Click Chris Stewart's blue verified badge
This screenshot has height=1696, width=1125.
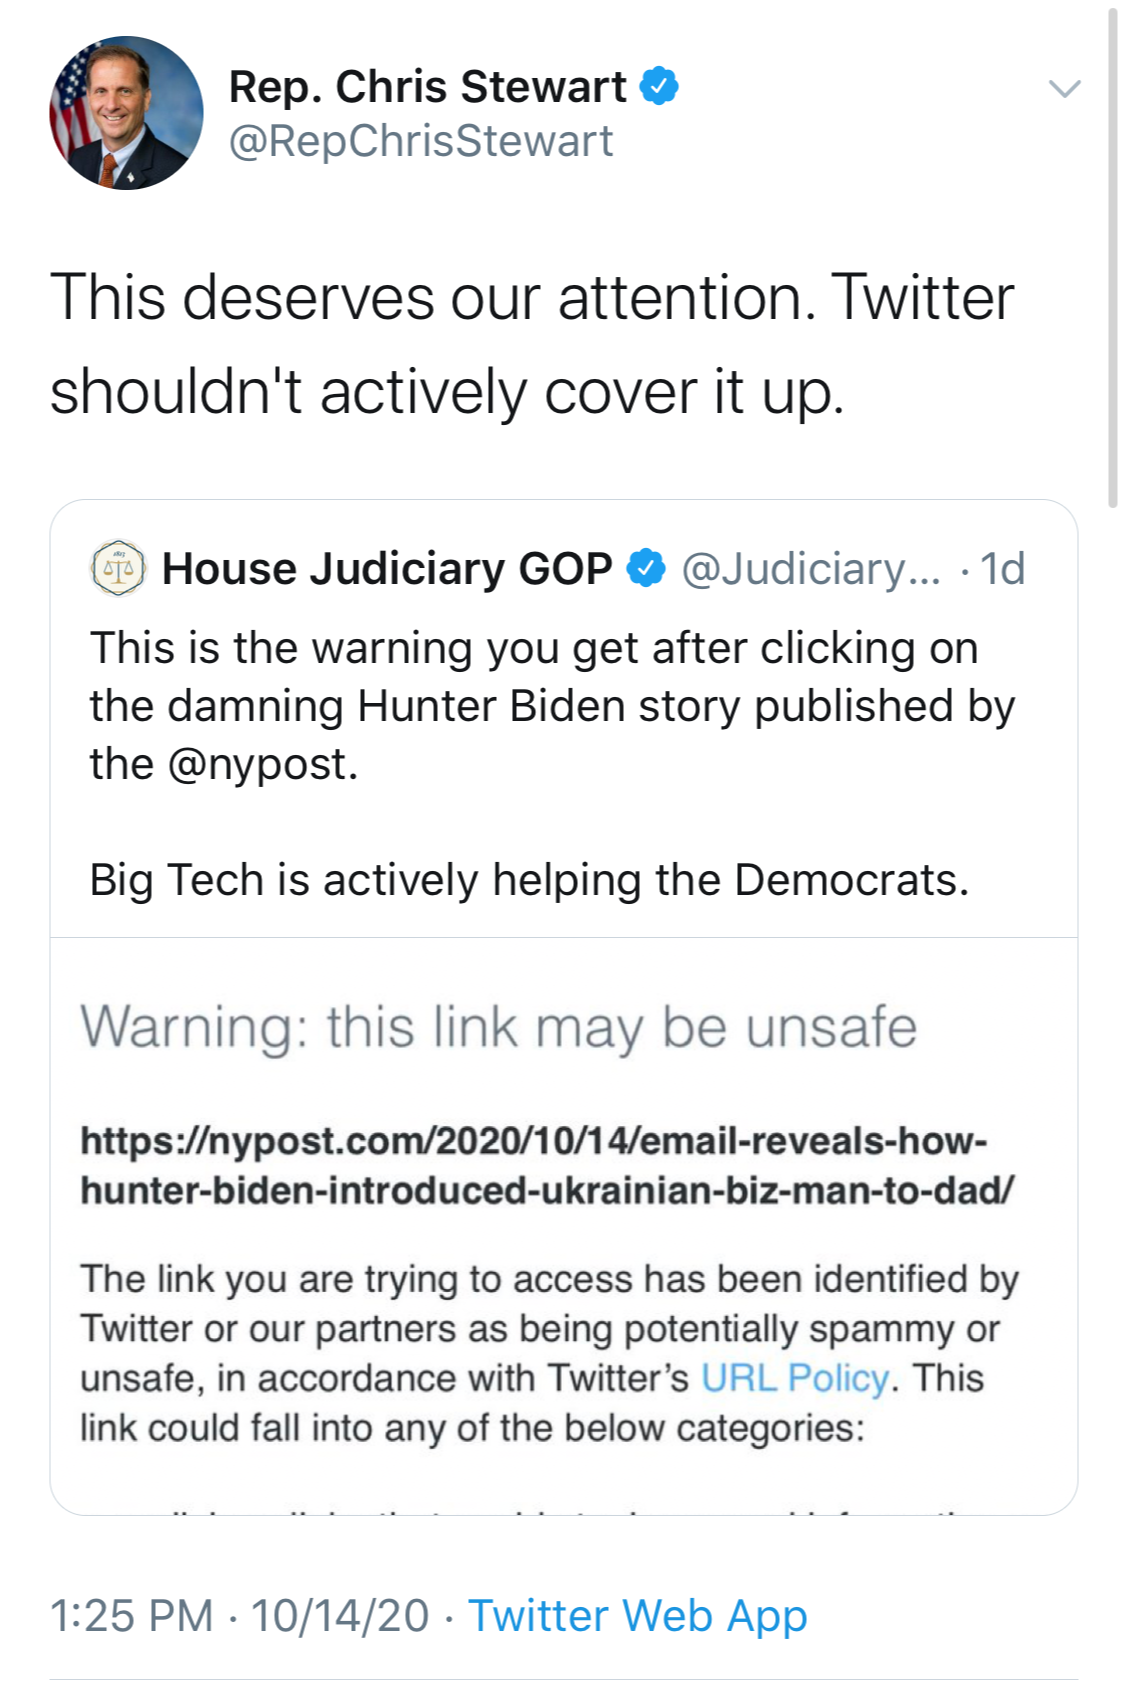(658, 86)
